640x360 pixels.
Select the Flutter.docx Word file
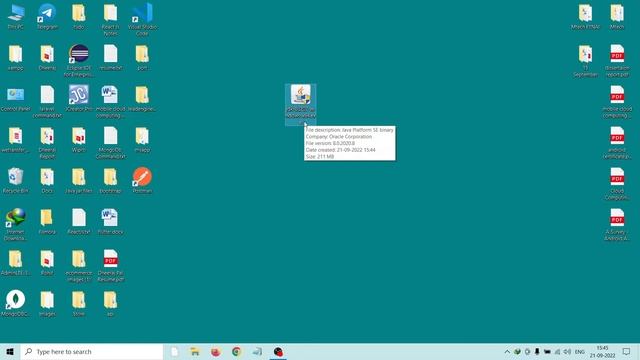coord(110,222)
